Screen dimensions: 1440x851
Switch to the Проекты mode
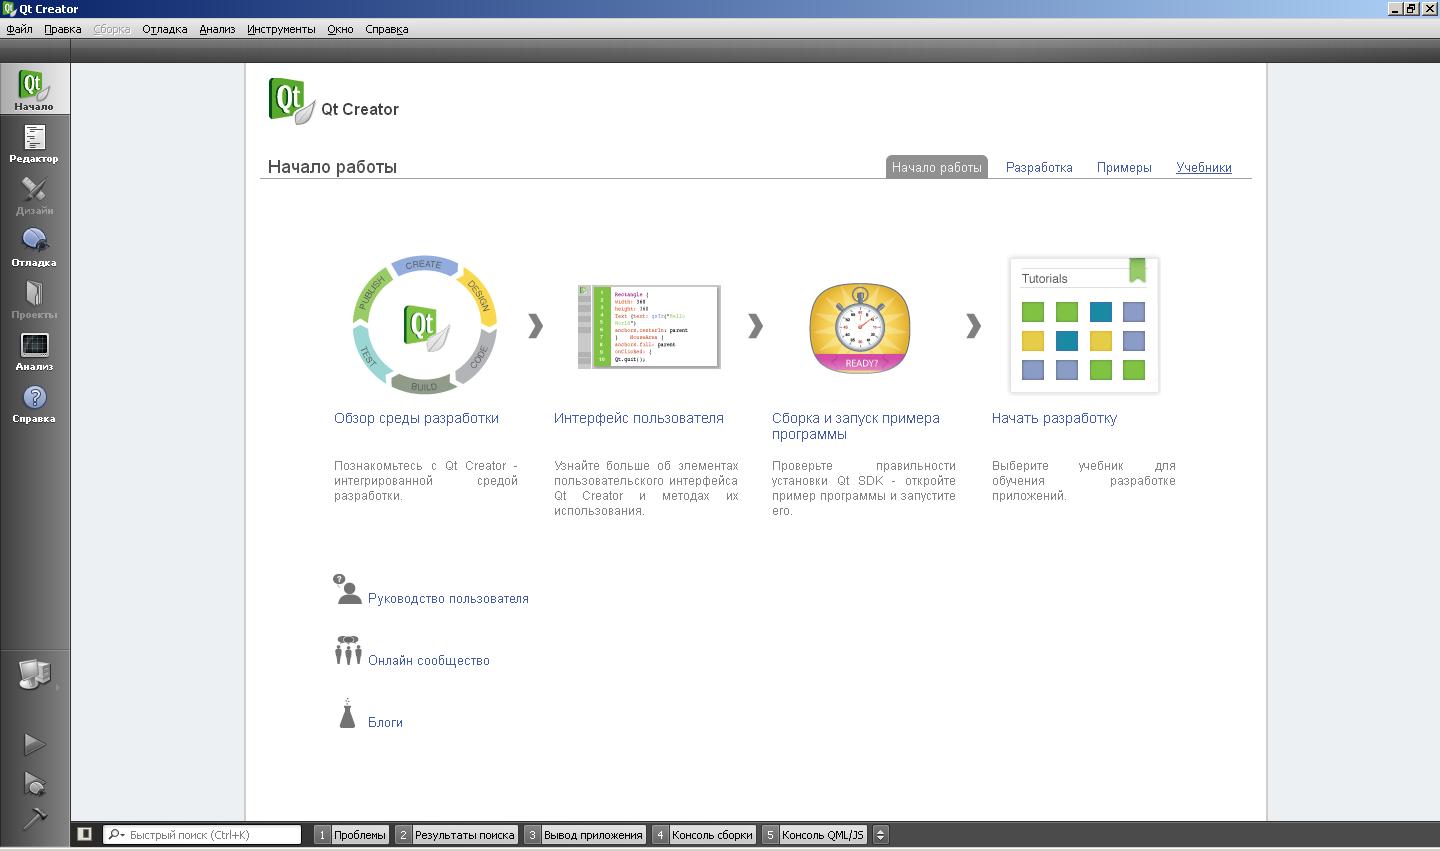pos(34,298)
